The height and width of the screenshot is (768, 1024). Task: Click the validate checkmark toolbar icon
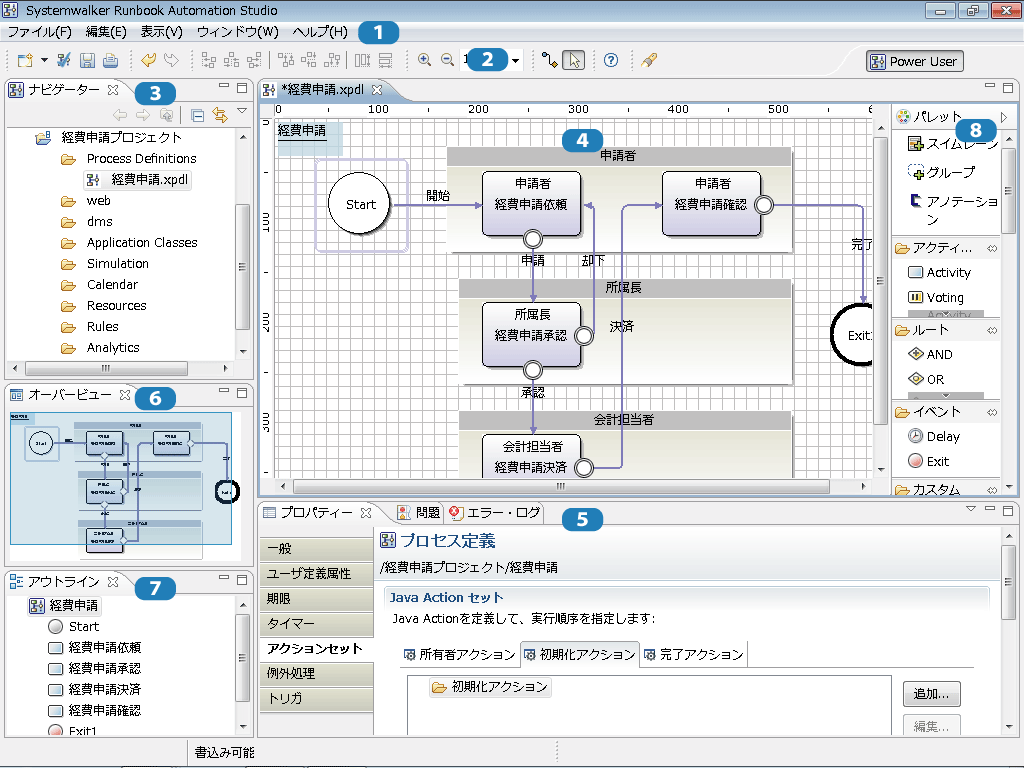tap(63, 61)
